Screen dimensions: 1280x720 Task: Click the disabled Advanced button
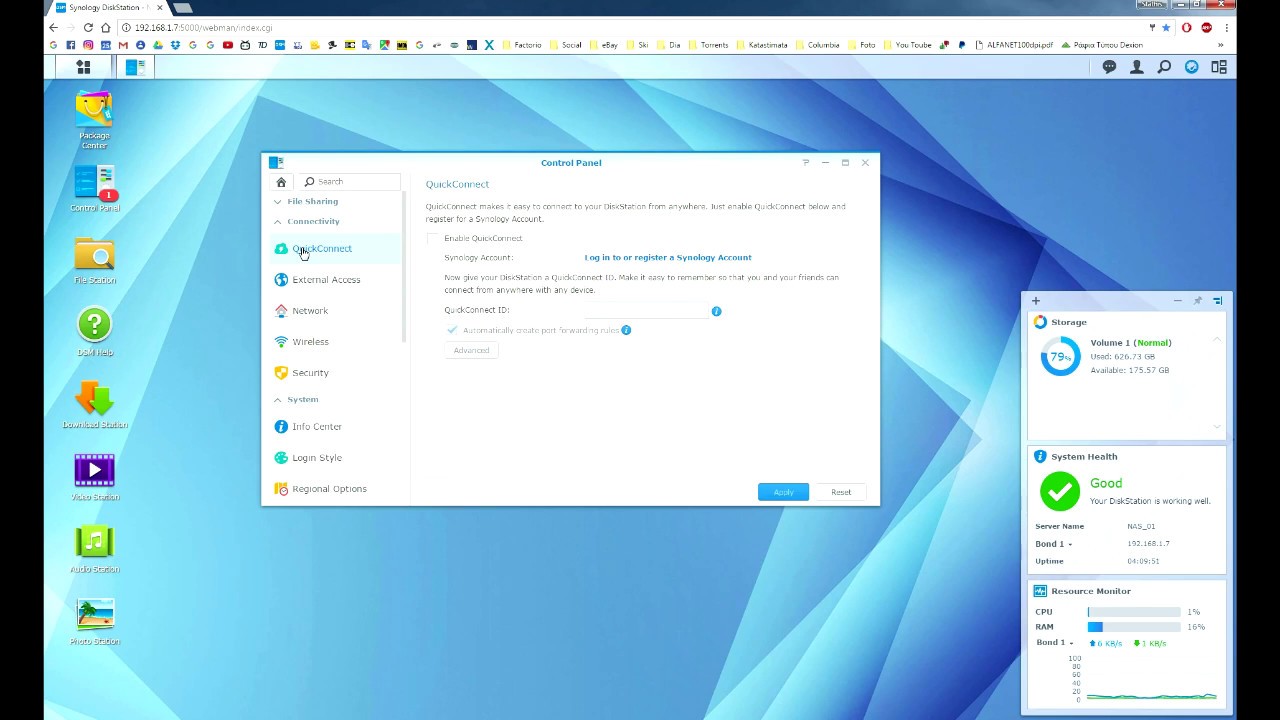[x=471, y=350]
